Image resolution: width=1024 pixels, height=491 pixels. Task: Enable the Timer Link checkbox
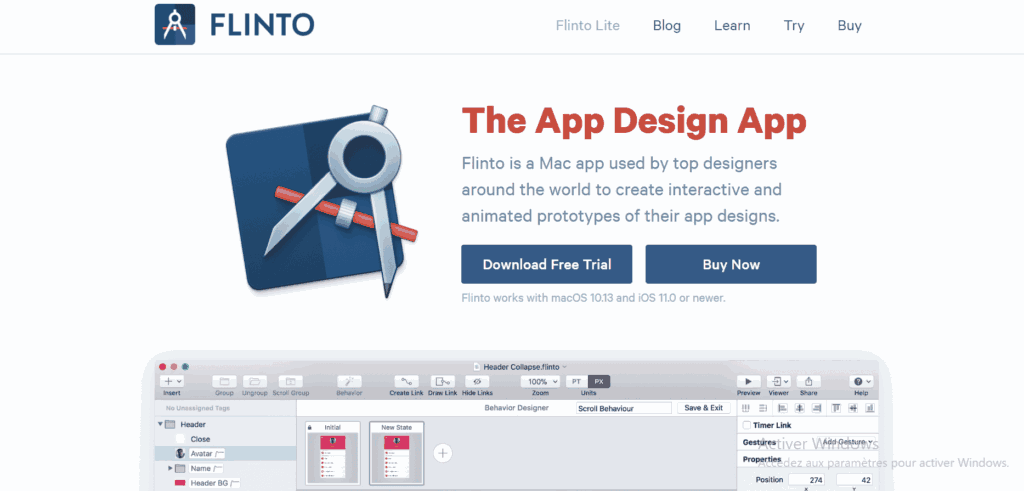pos(747,425)
